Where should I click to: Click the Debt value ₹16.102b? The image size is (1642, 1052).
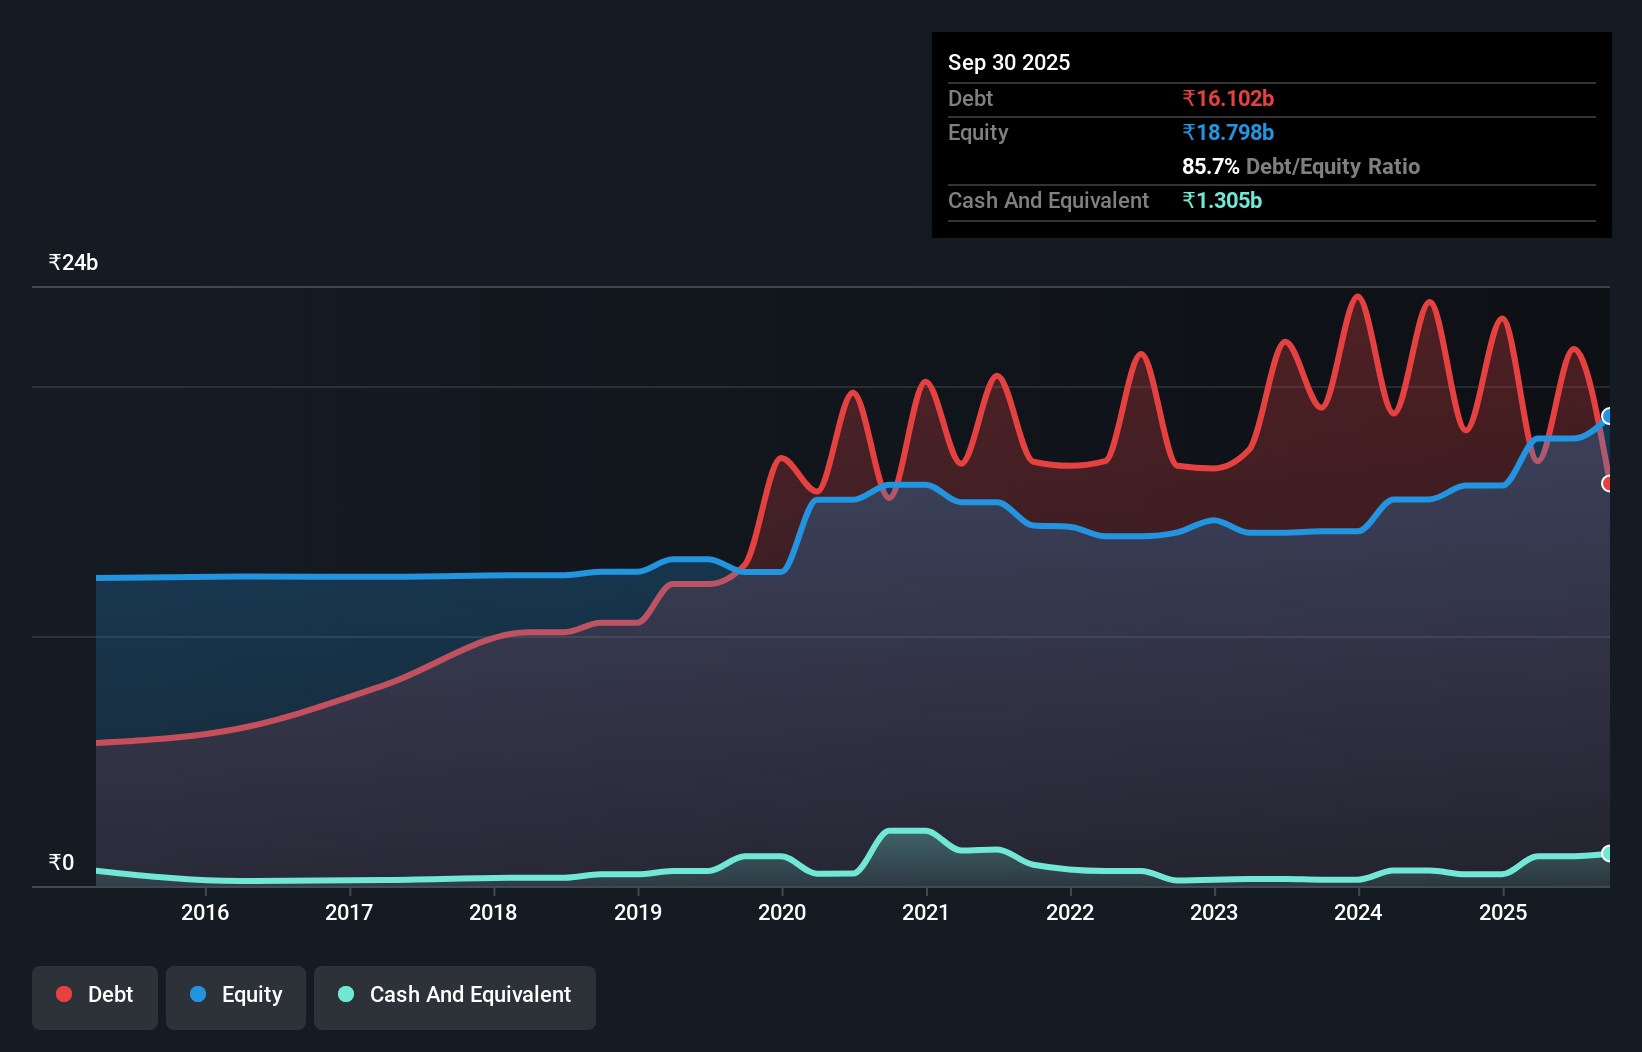[1228, 98]
